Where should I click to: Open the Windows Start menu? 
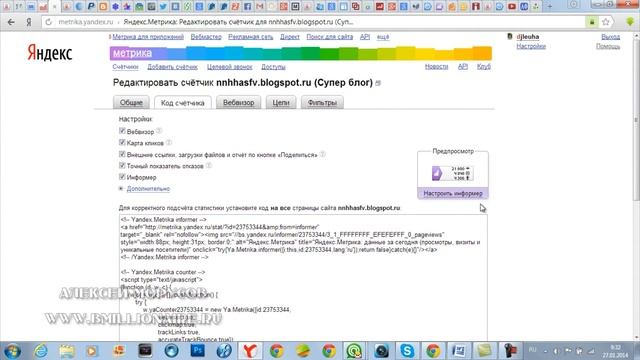click(x=12, y=351)
